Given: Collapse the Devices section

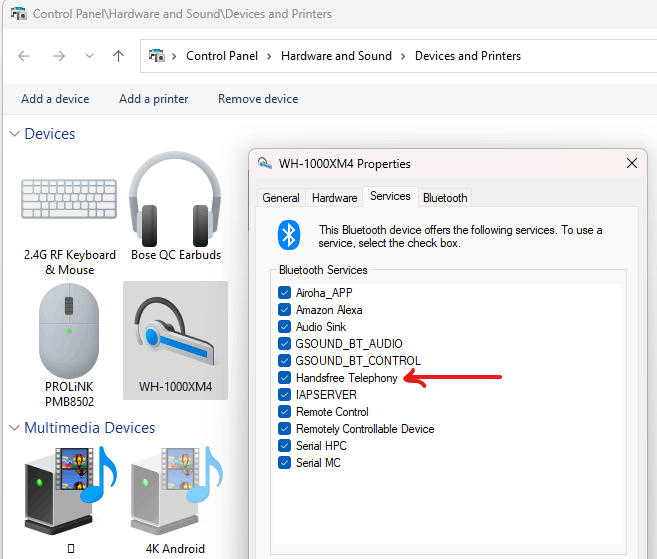Looking at the screenshot, I should pos(15,134).
